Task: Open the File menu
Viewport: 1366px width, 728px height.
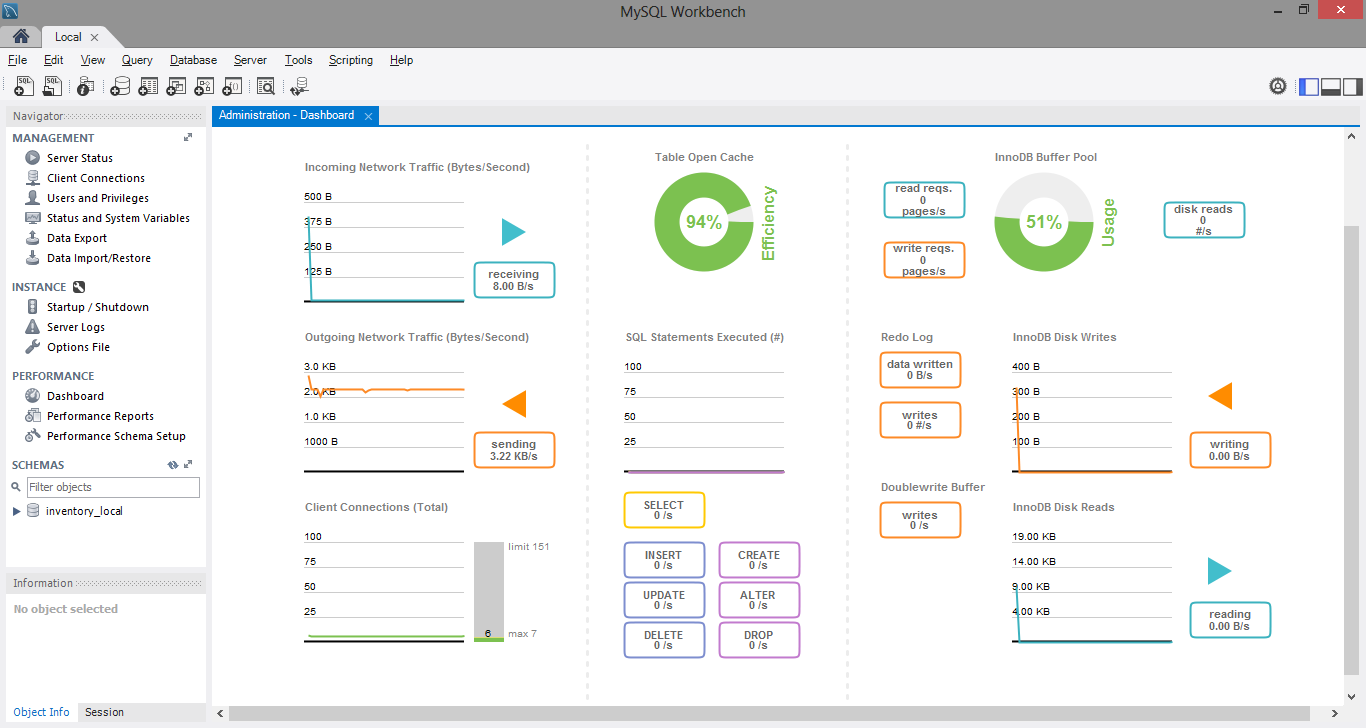Action: [x=17, y=60]
